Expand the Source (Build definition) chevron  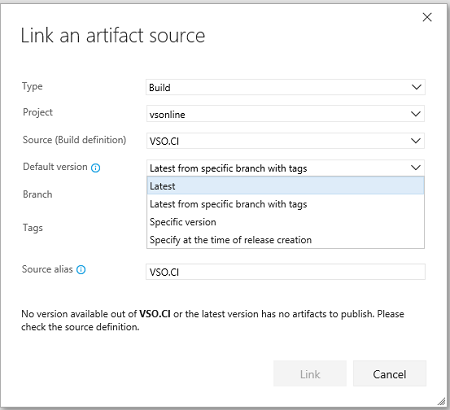[416, 141]
